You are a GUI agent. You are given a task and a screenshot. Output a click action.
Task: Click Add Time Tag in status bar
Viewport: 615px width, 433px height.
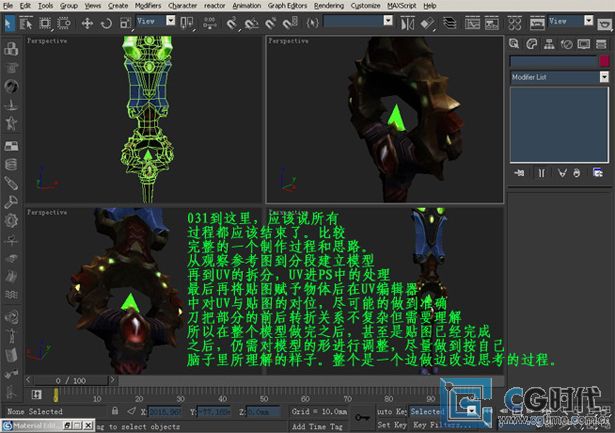(x=317, y=426)
